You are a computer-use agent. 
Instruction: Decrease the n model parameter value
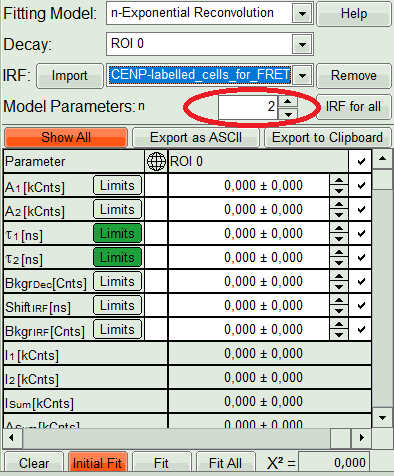click(x=288, y=114)
